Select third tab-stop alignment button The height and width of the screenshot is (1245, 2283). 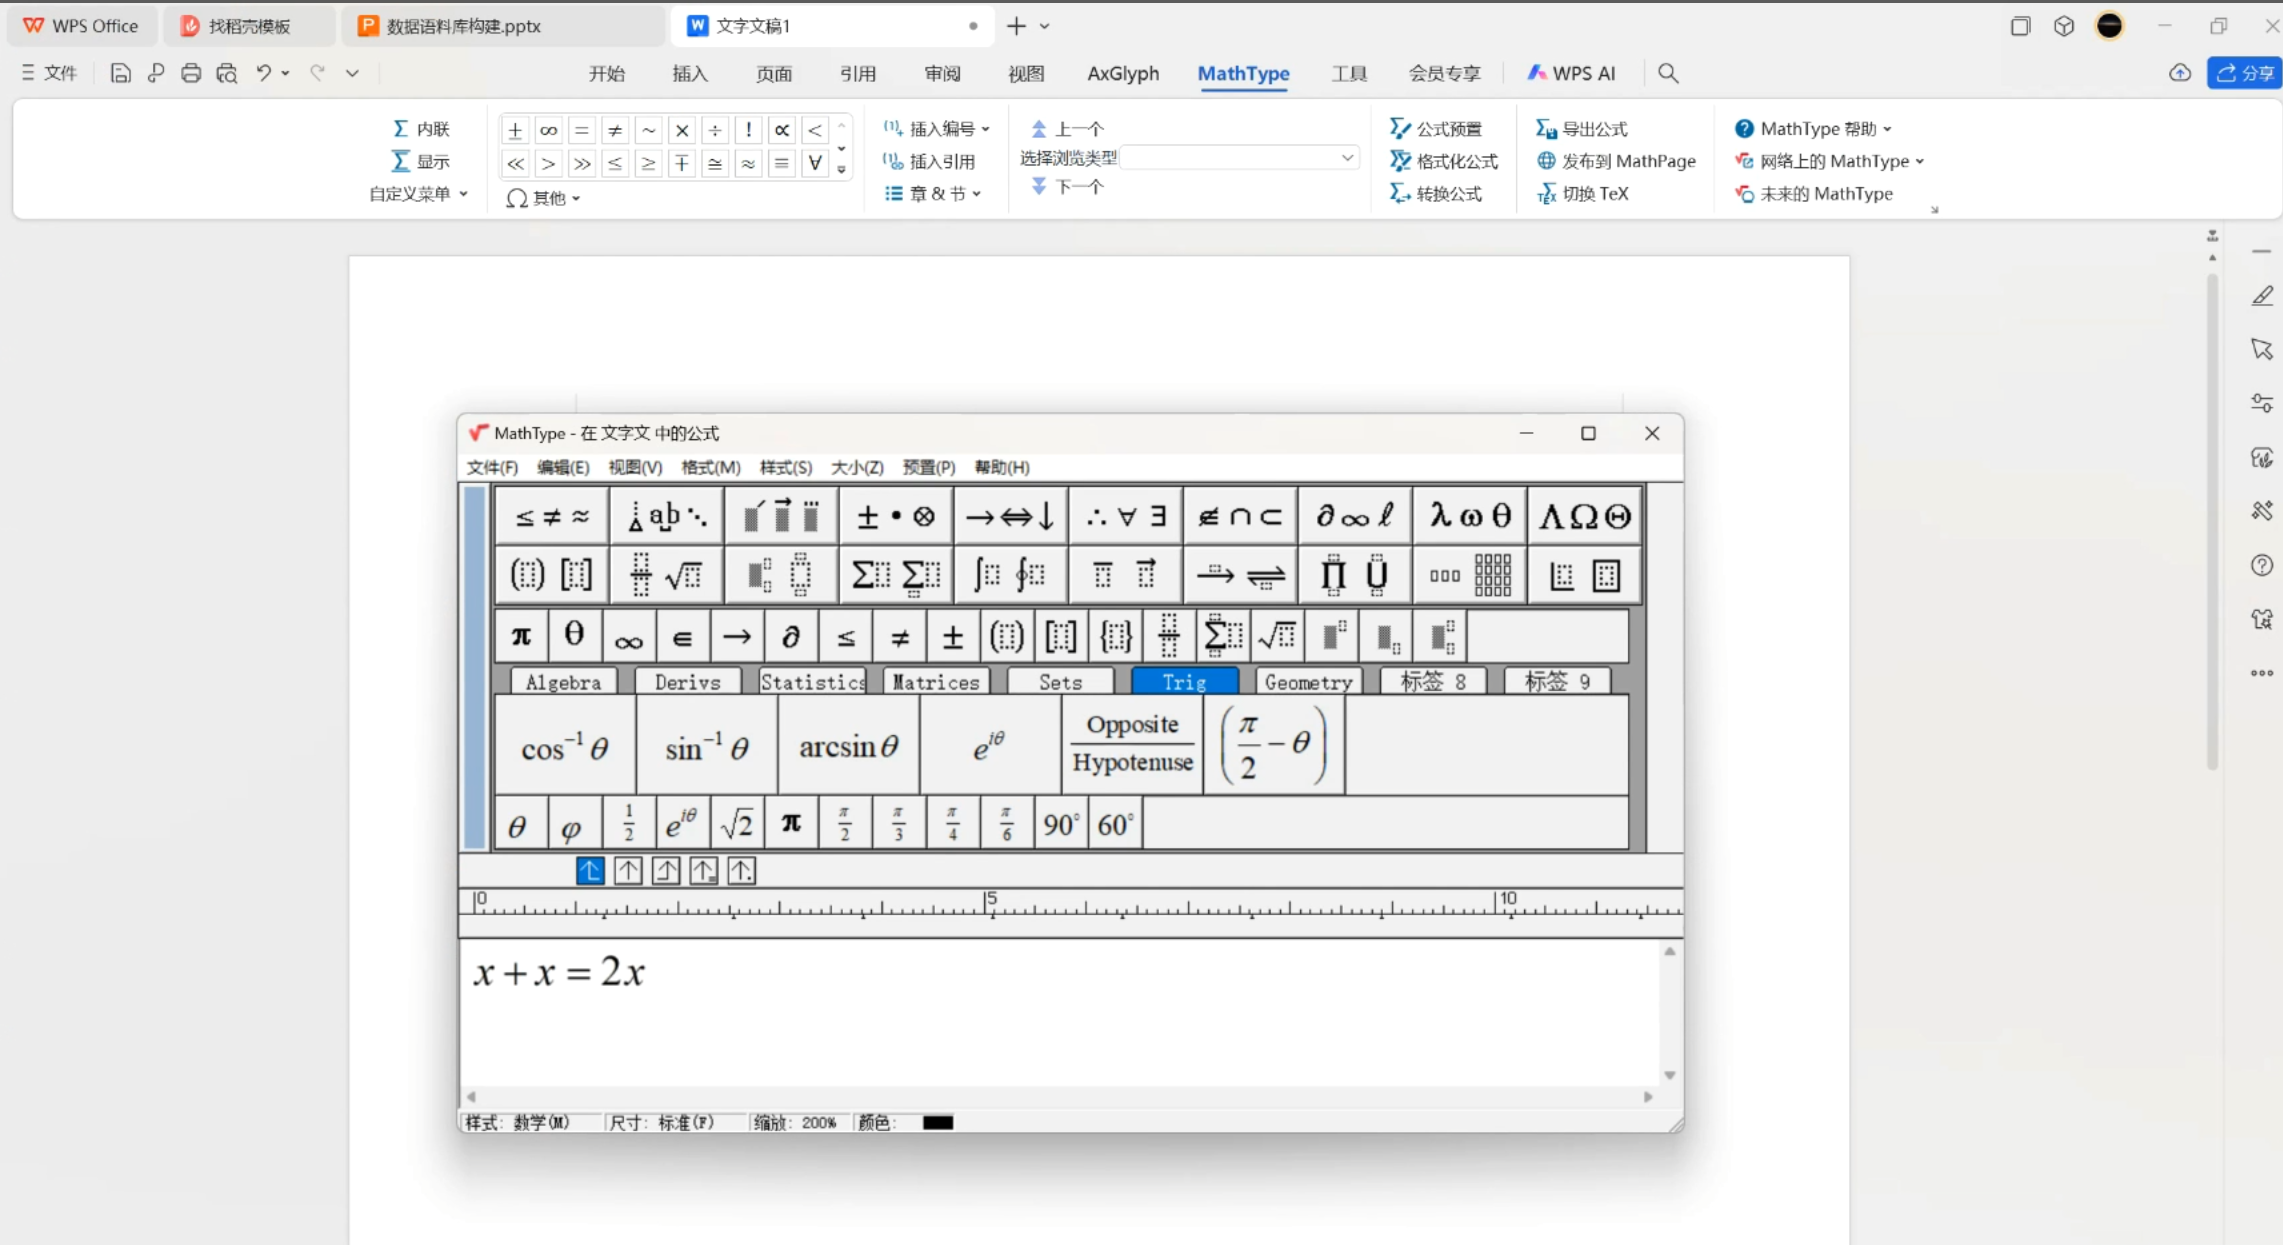pos(666,871)
